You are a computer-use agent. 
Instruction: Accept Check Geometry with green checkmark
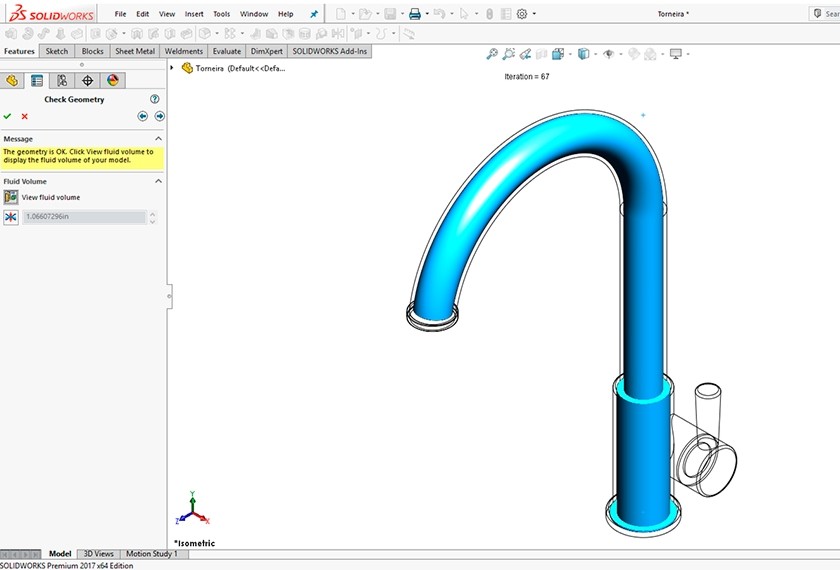pyautogui.click(x=8, y=116)
